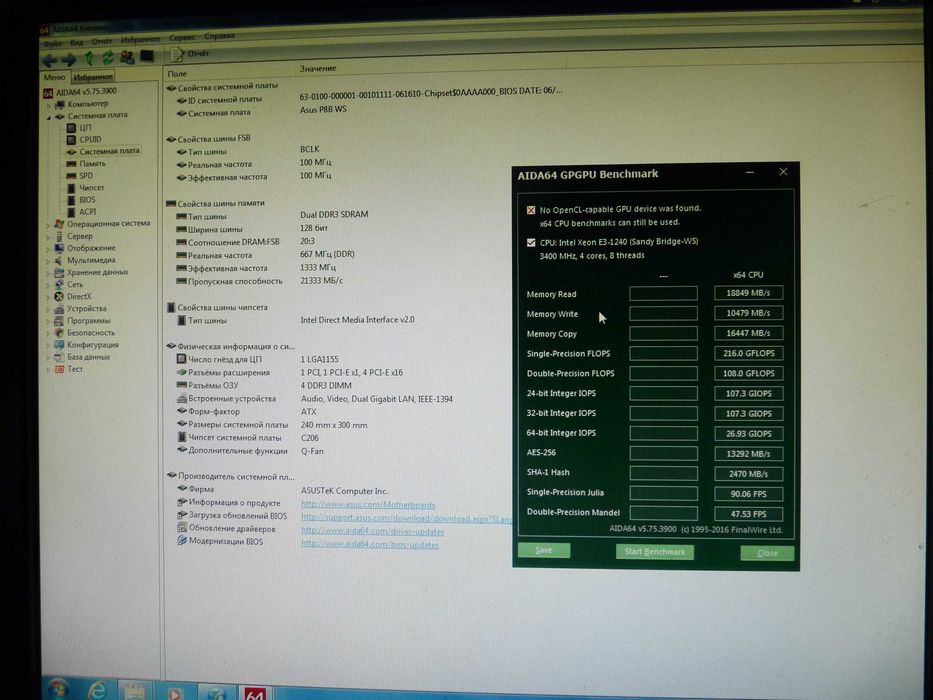Click the Поле column header
Screen dimensions: 933x700
click(x=177, y=74)
